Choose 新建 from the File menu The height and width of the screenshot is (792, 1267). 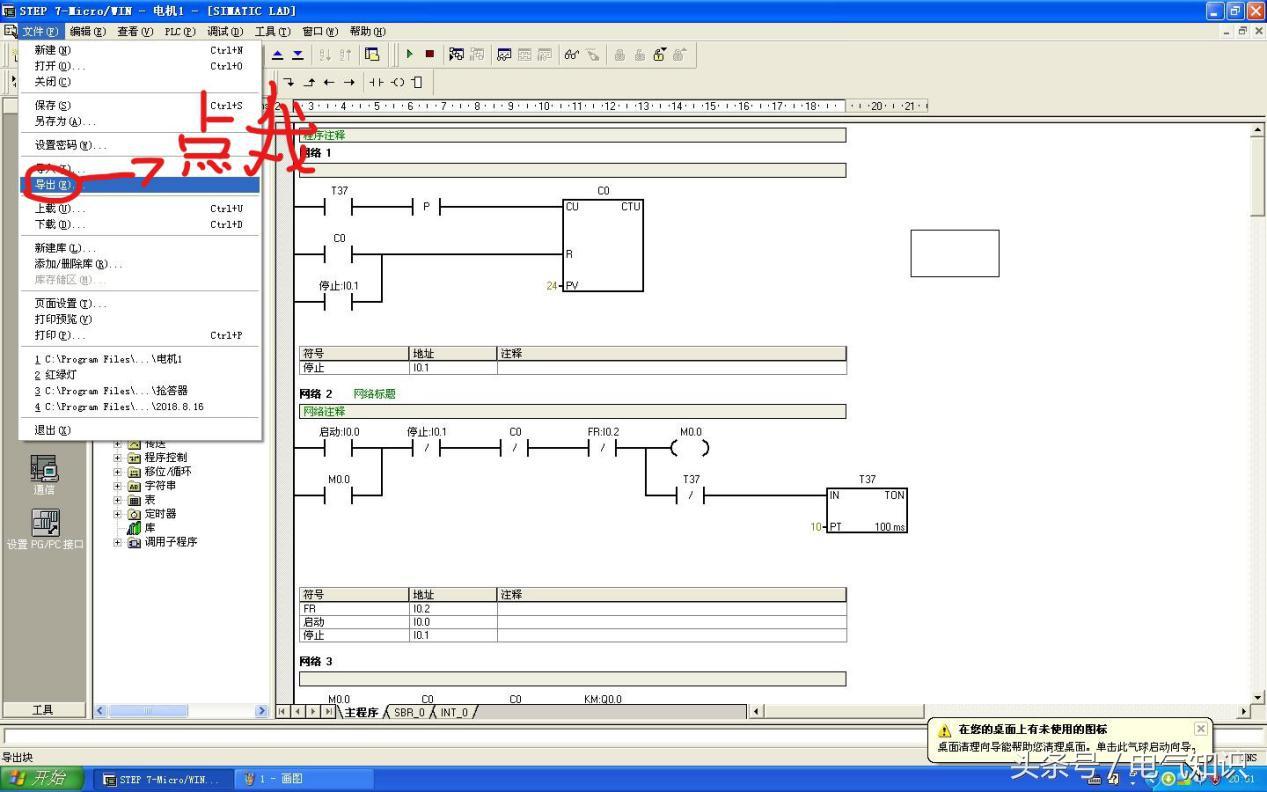pyautogui.click(x=141, y=50)
